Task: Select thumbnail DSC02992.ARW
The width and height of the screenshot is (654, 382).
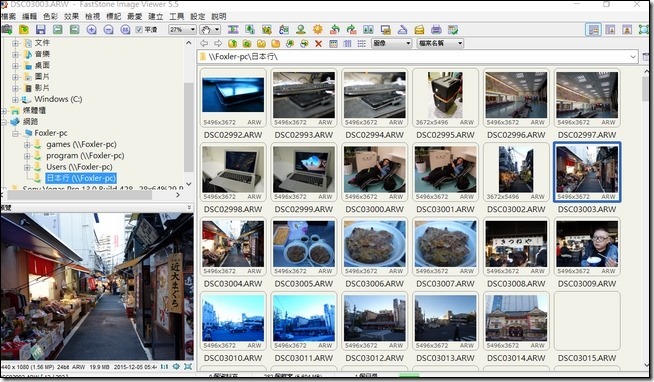Action: pyautogui.click(x=233, y=98)
